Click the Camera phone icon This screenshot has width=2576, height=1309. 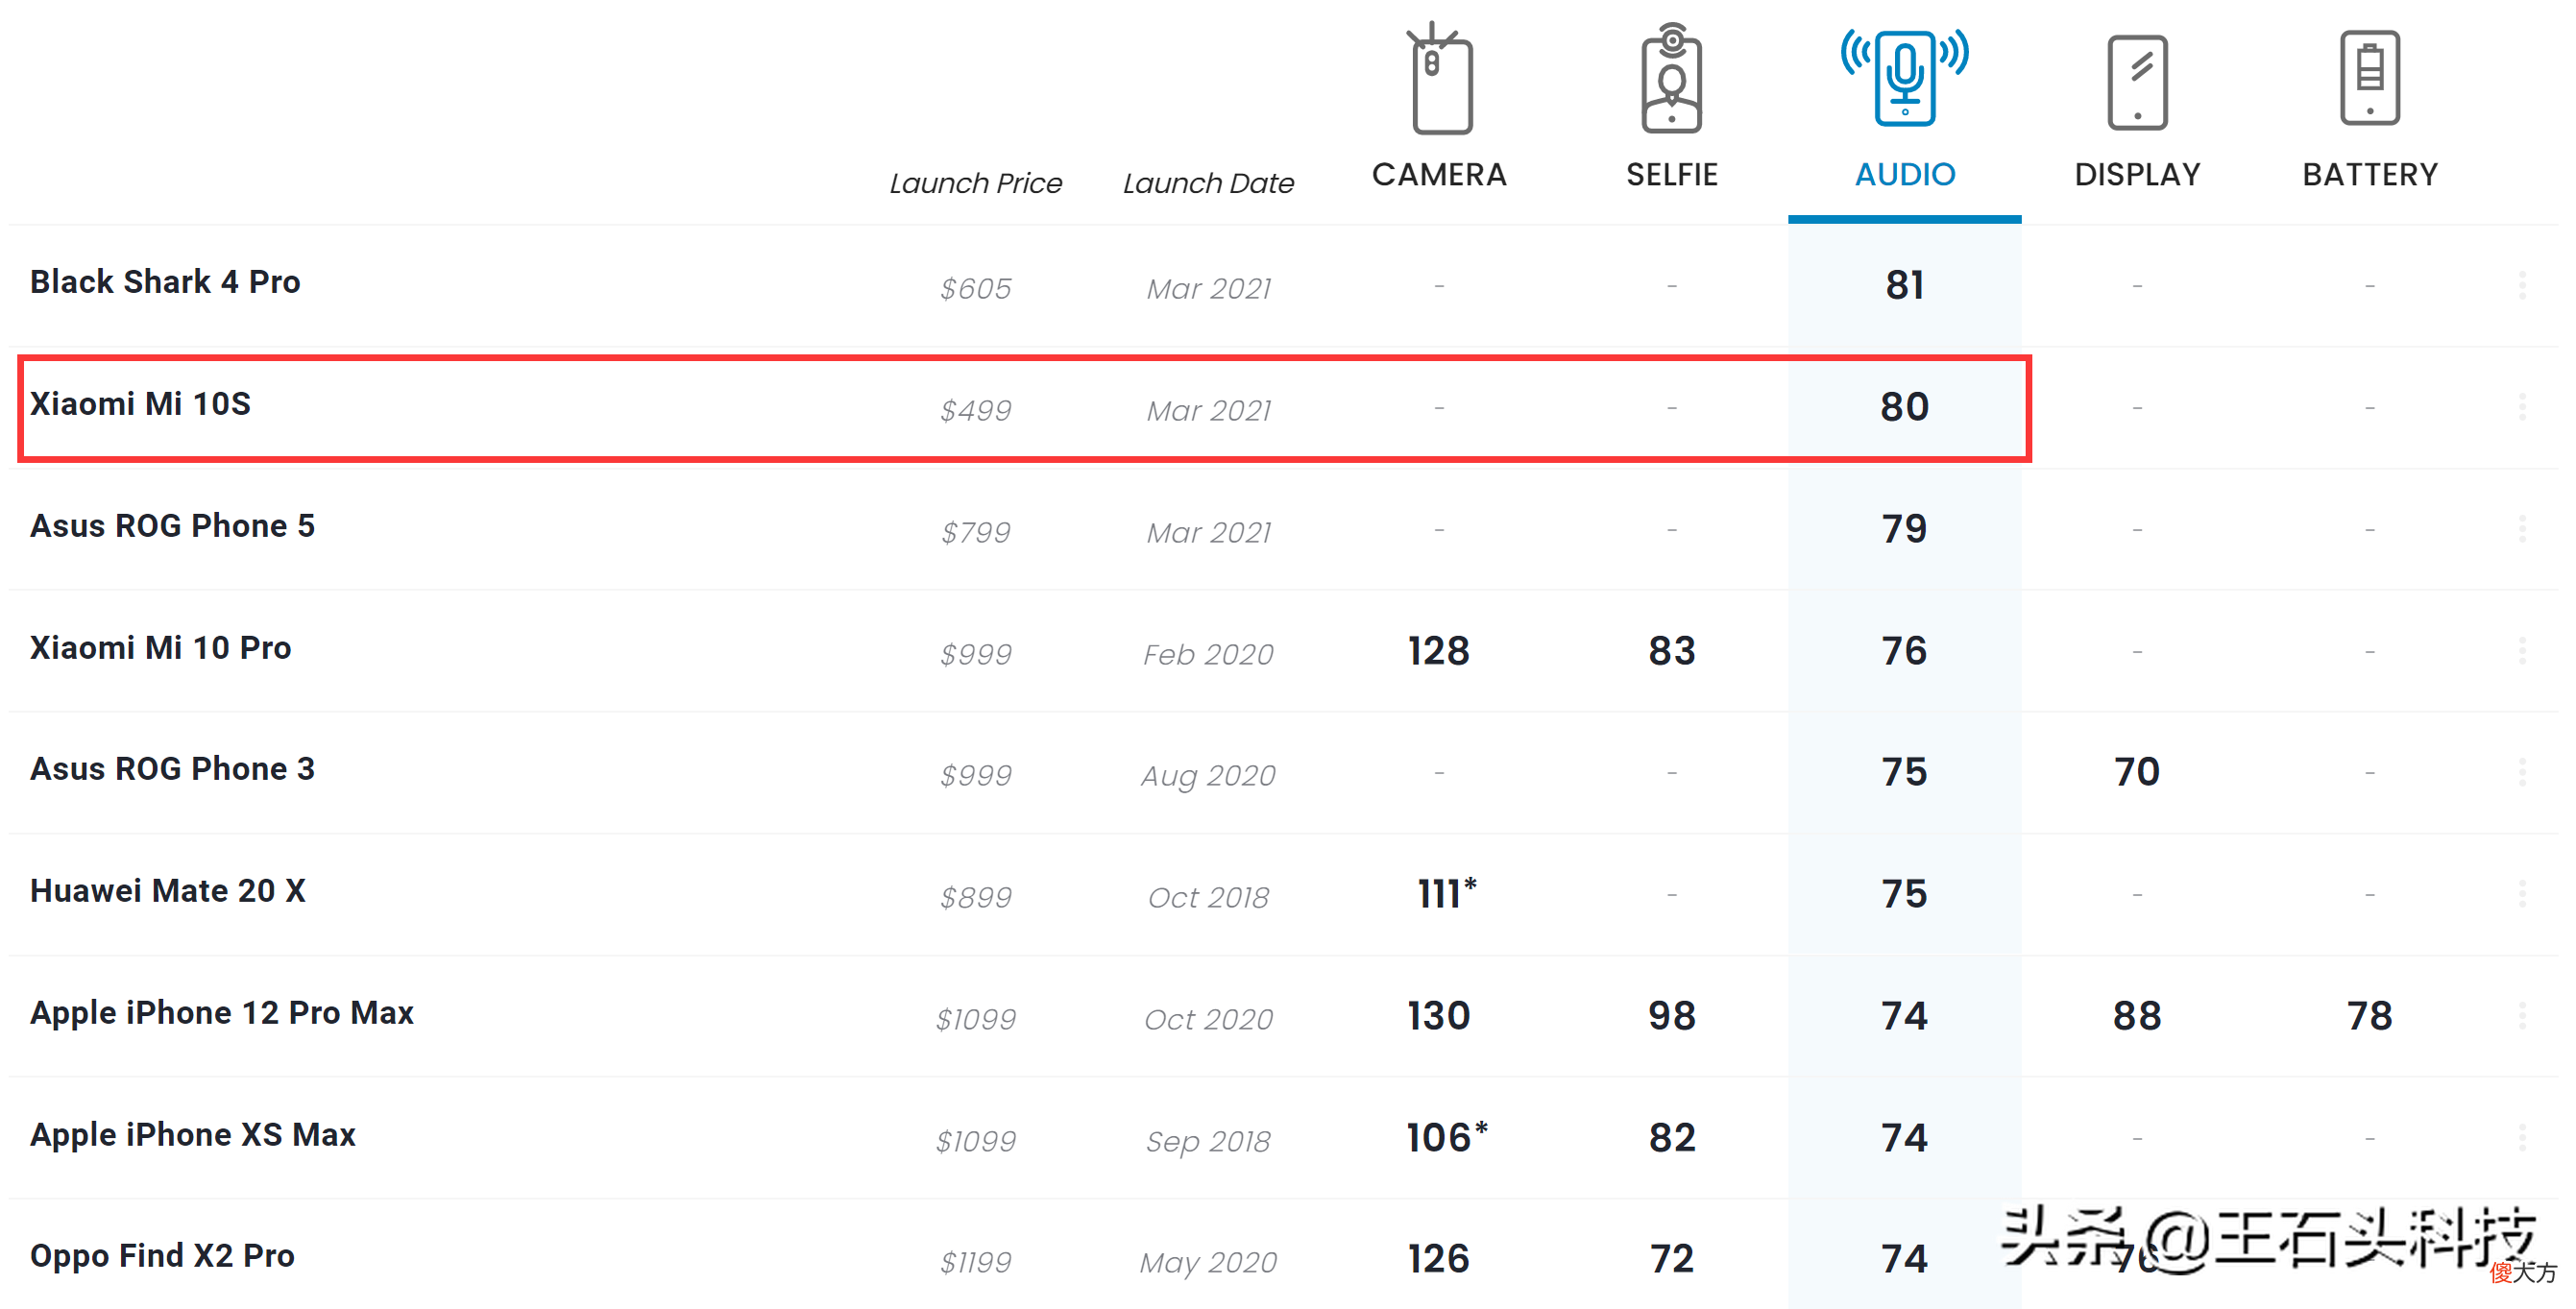(x=1440, y=78)
